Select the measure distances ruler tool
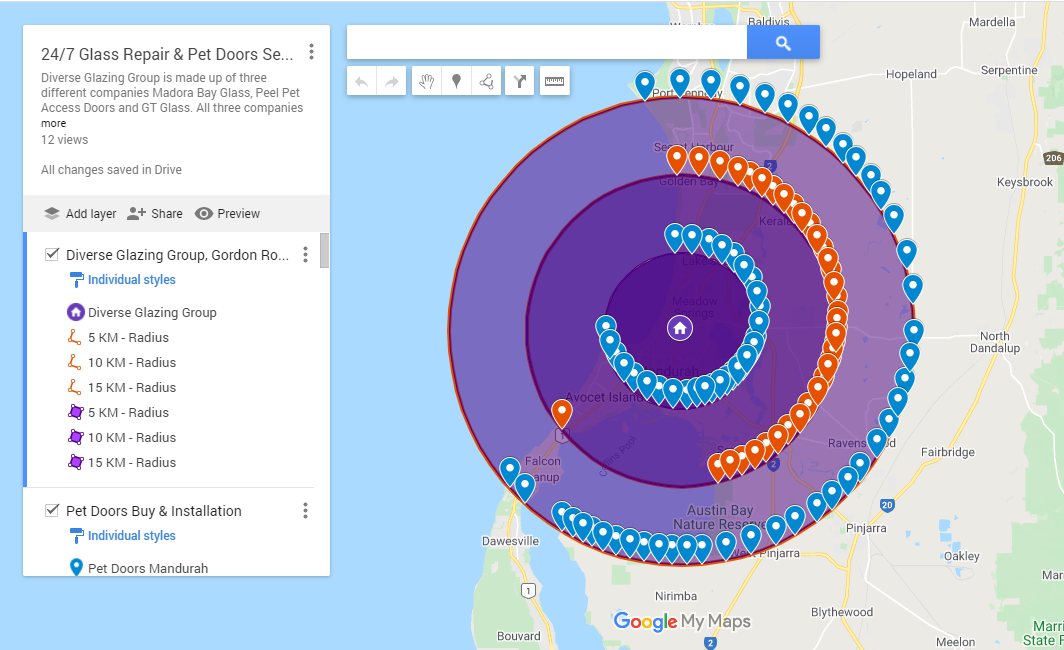 [x=554, y=81]
